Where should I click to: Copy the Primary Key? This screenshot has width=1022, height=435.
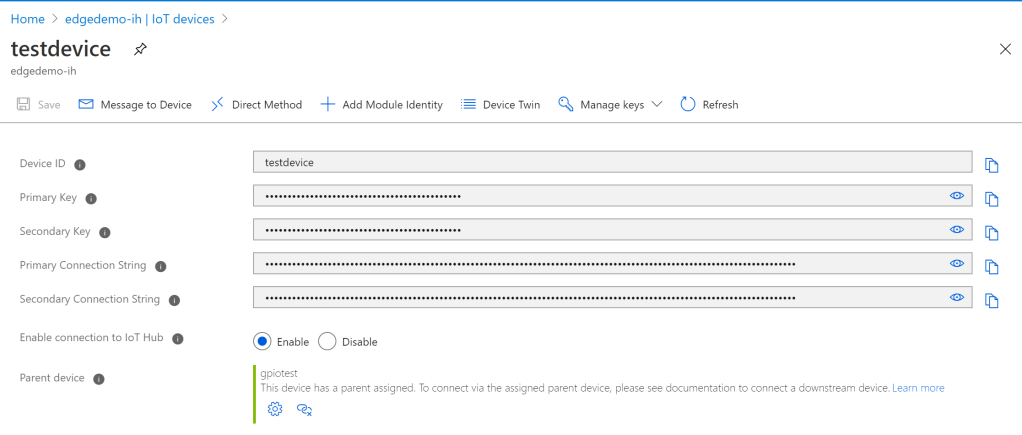coord(992,199)
